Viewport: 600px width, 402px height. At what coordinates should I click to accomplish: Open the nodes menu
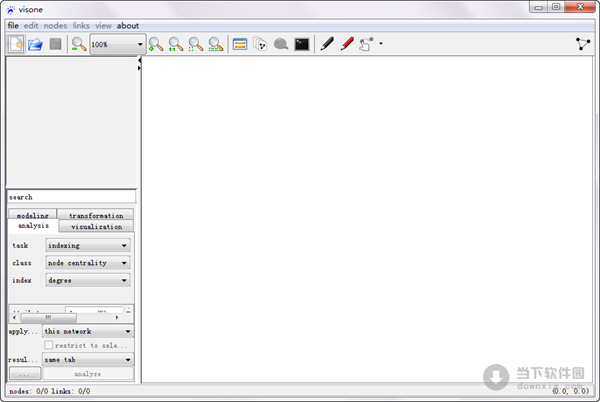pos(55,26)
